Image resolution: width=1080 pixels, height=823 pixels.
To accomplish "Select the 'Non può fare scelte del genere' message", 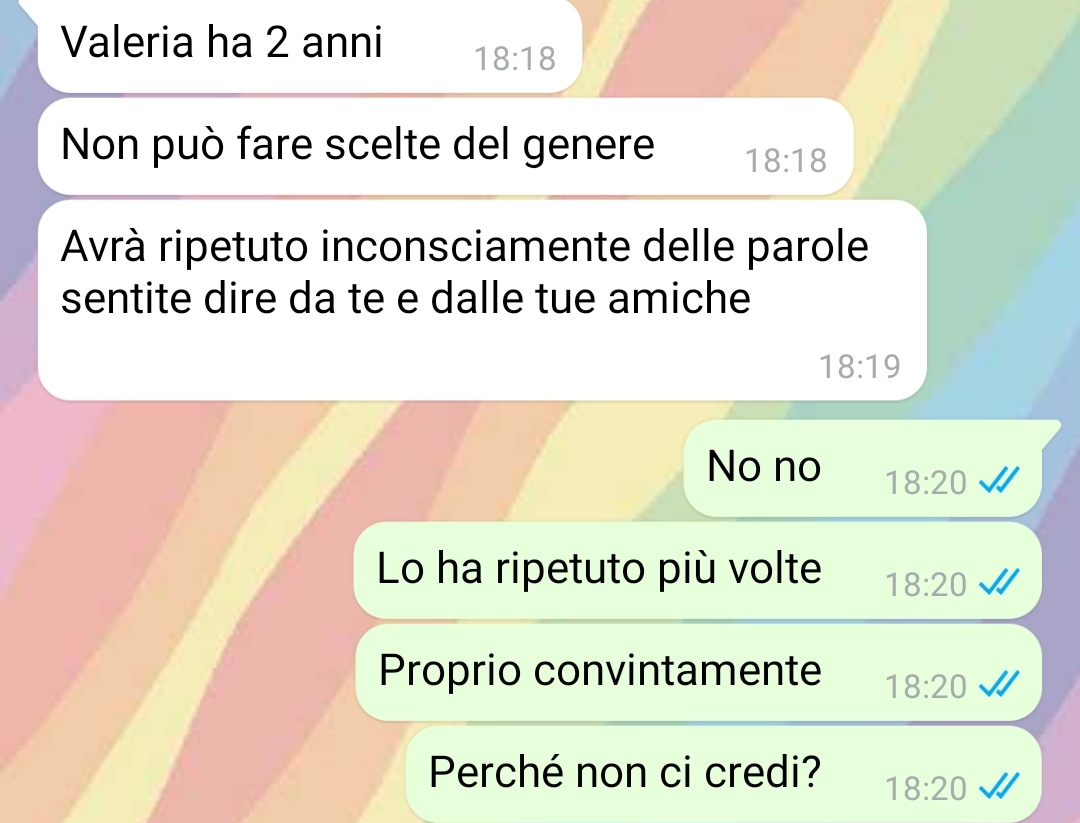I will point(446,146).
